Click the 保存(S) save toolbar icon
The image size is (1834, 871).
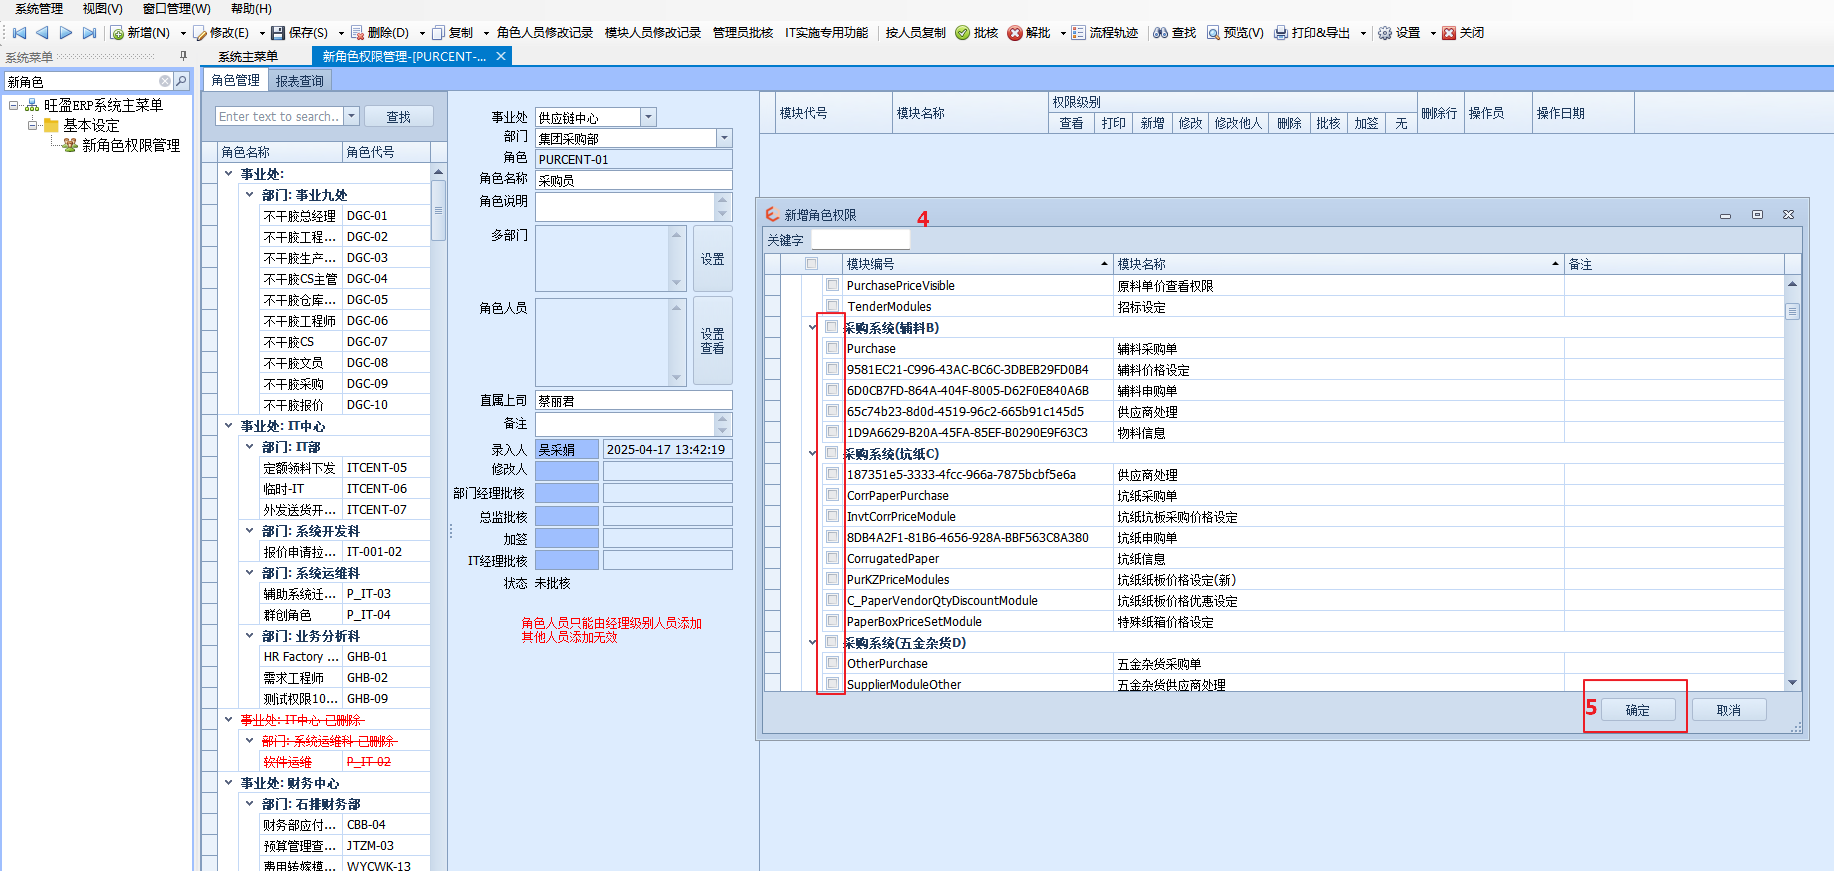[x=278, y=33]
